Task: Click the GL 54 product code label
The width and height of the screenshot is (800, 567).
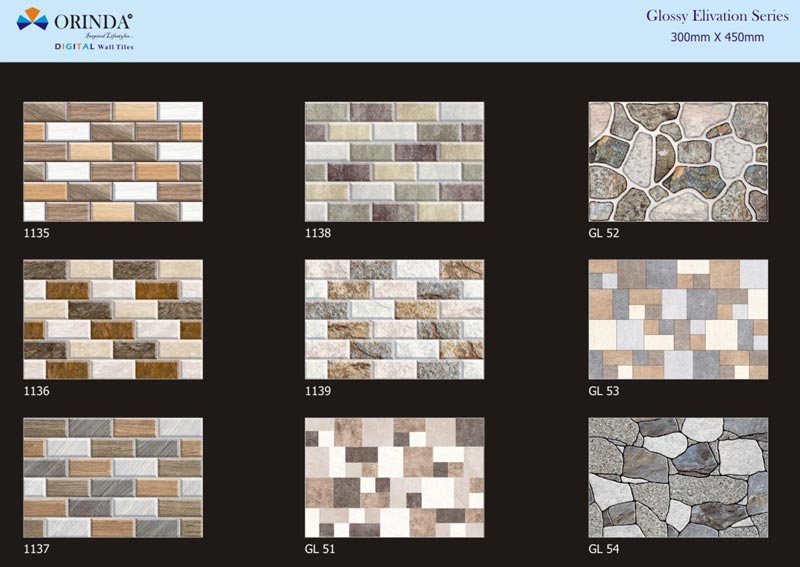Action: (x=604, y=549)
